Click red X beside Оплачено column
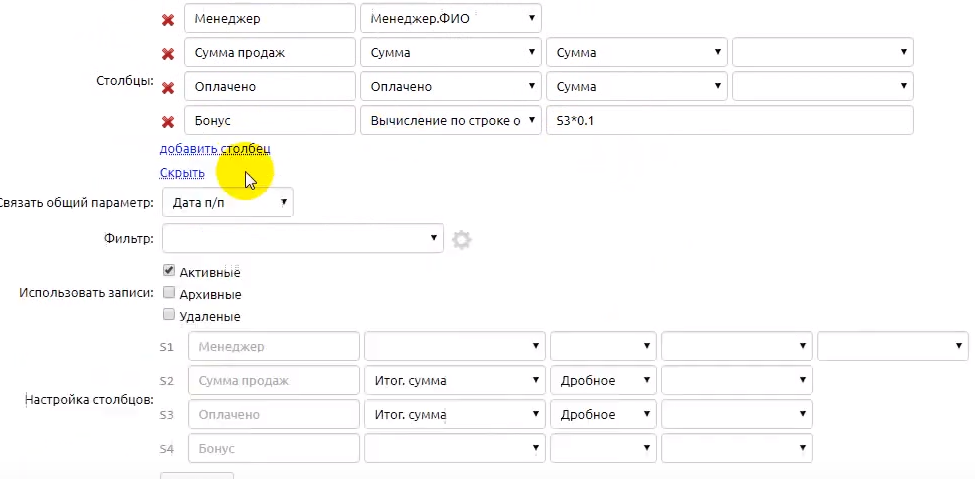 [168, 88]
